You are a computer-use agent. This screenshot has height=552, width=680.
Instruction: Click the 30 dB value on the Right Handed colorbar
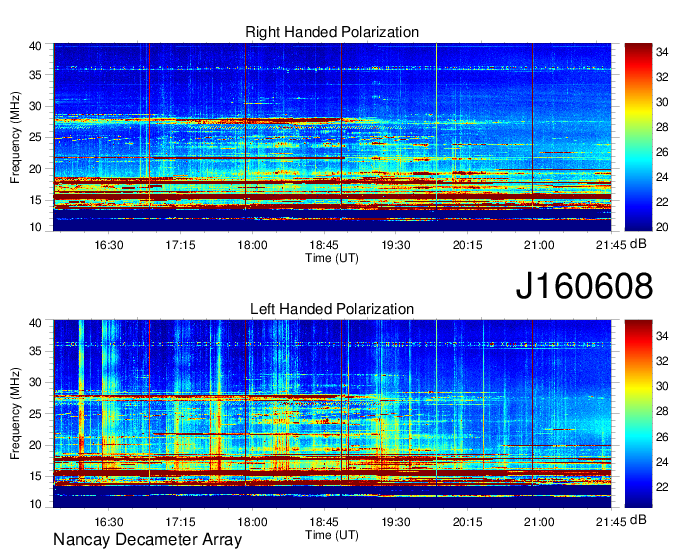pyautogui.click(x=662, y=102)
